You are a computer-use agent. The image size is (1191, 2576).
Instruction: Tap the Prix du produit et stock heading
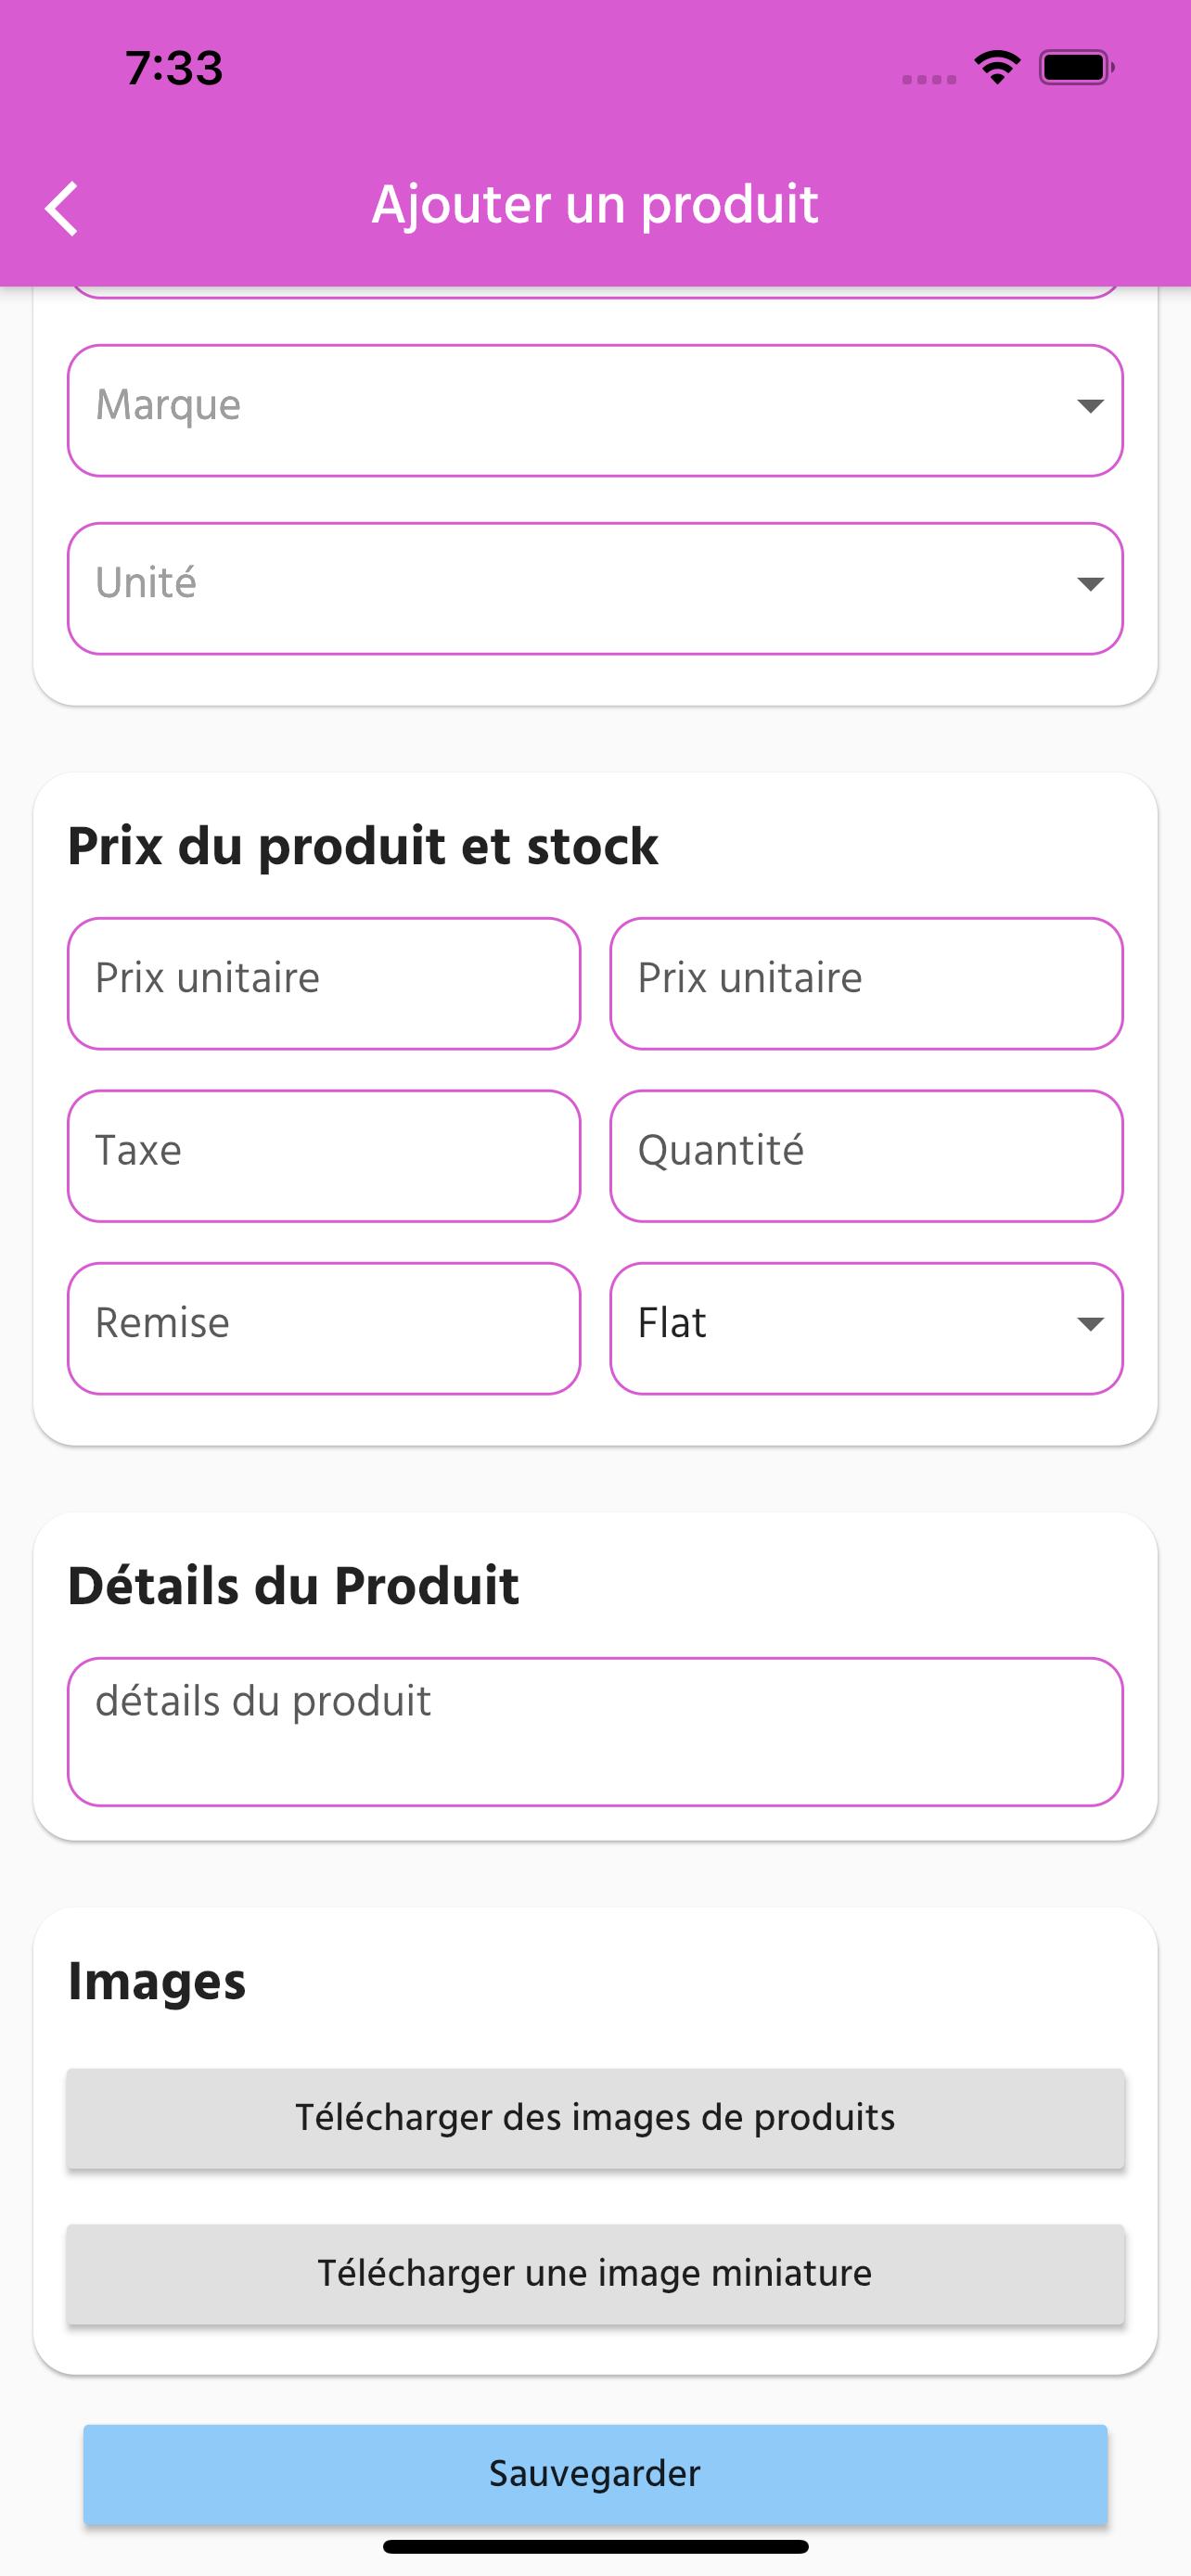[363, 847]
